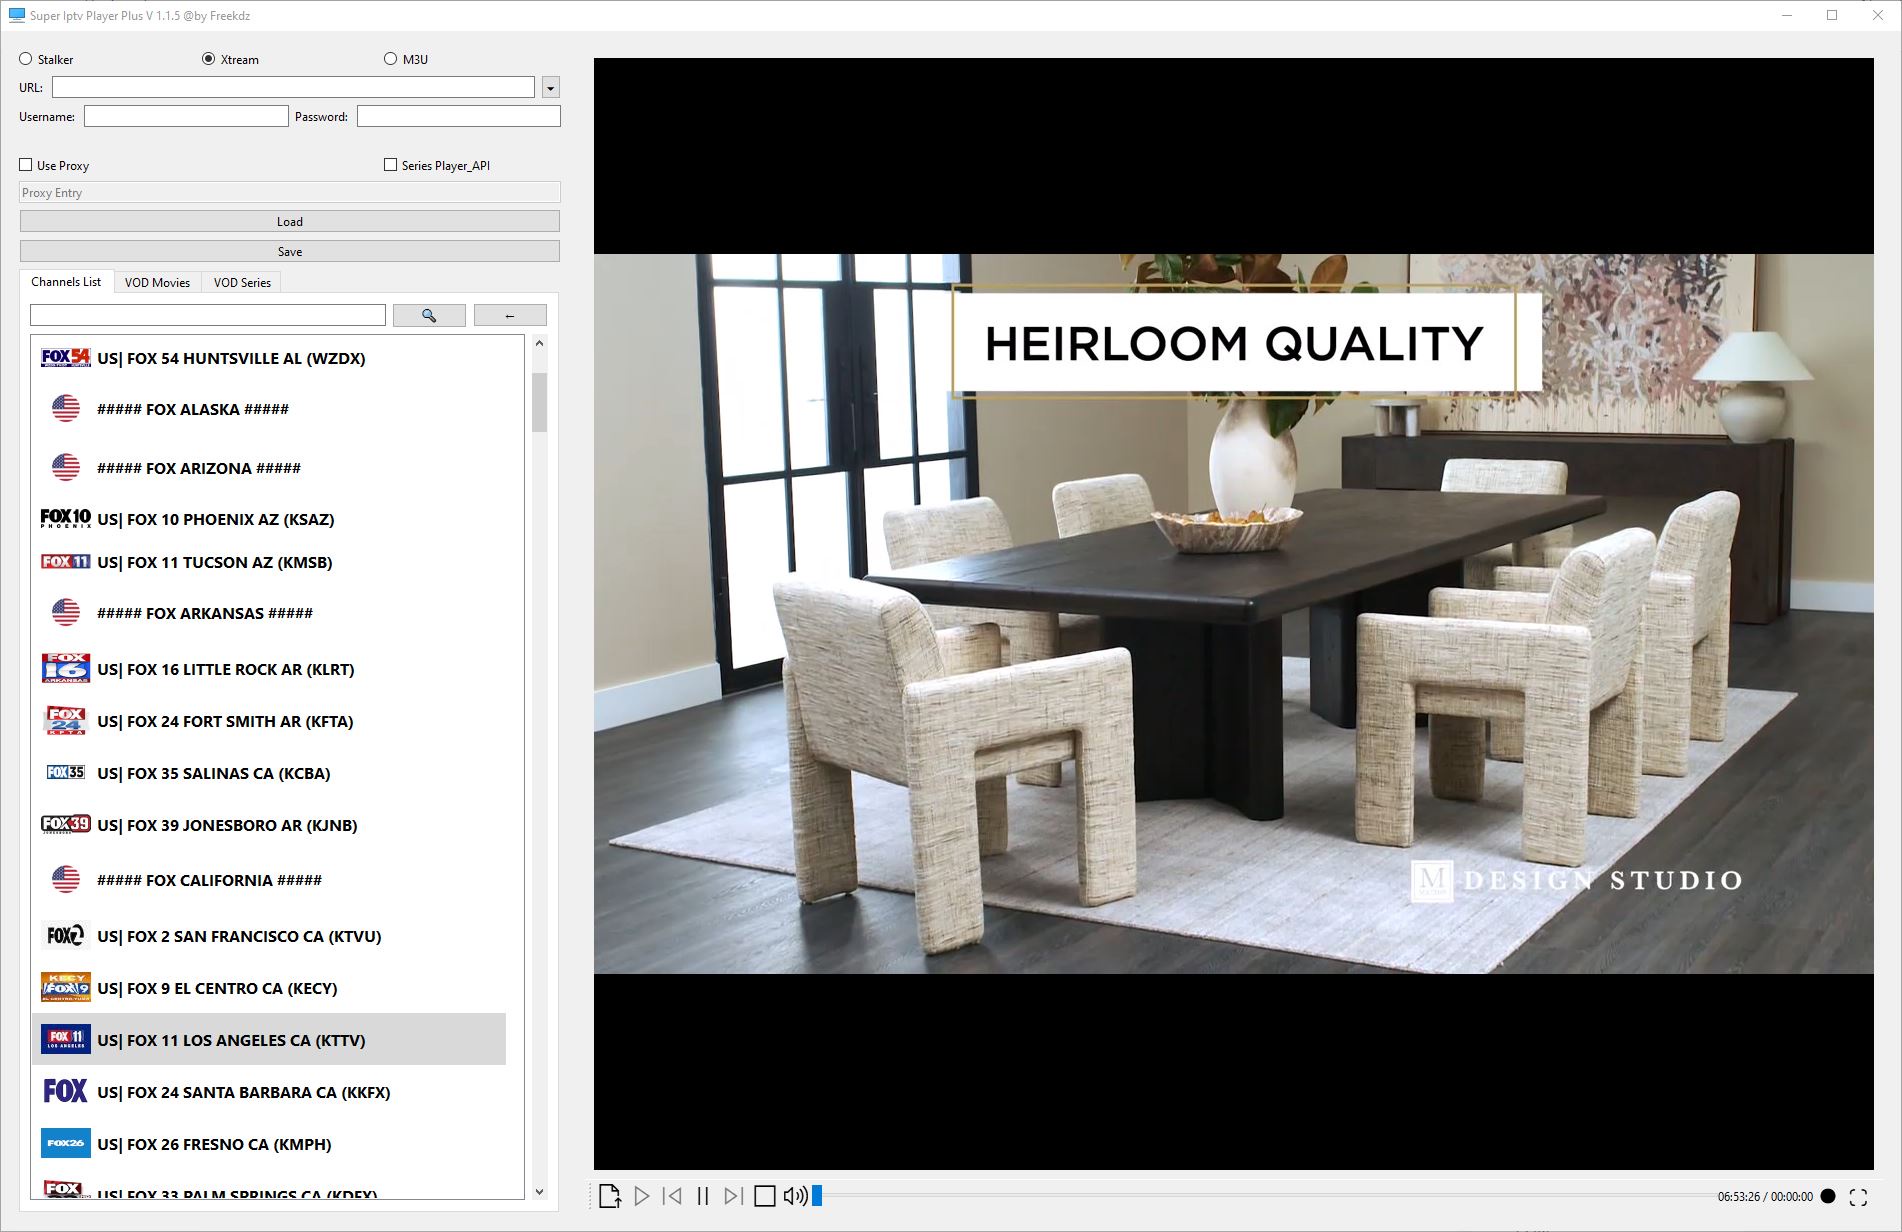Click channel list scroll down arrow
This screenshot has width=1902, height=1232.
539,1191
